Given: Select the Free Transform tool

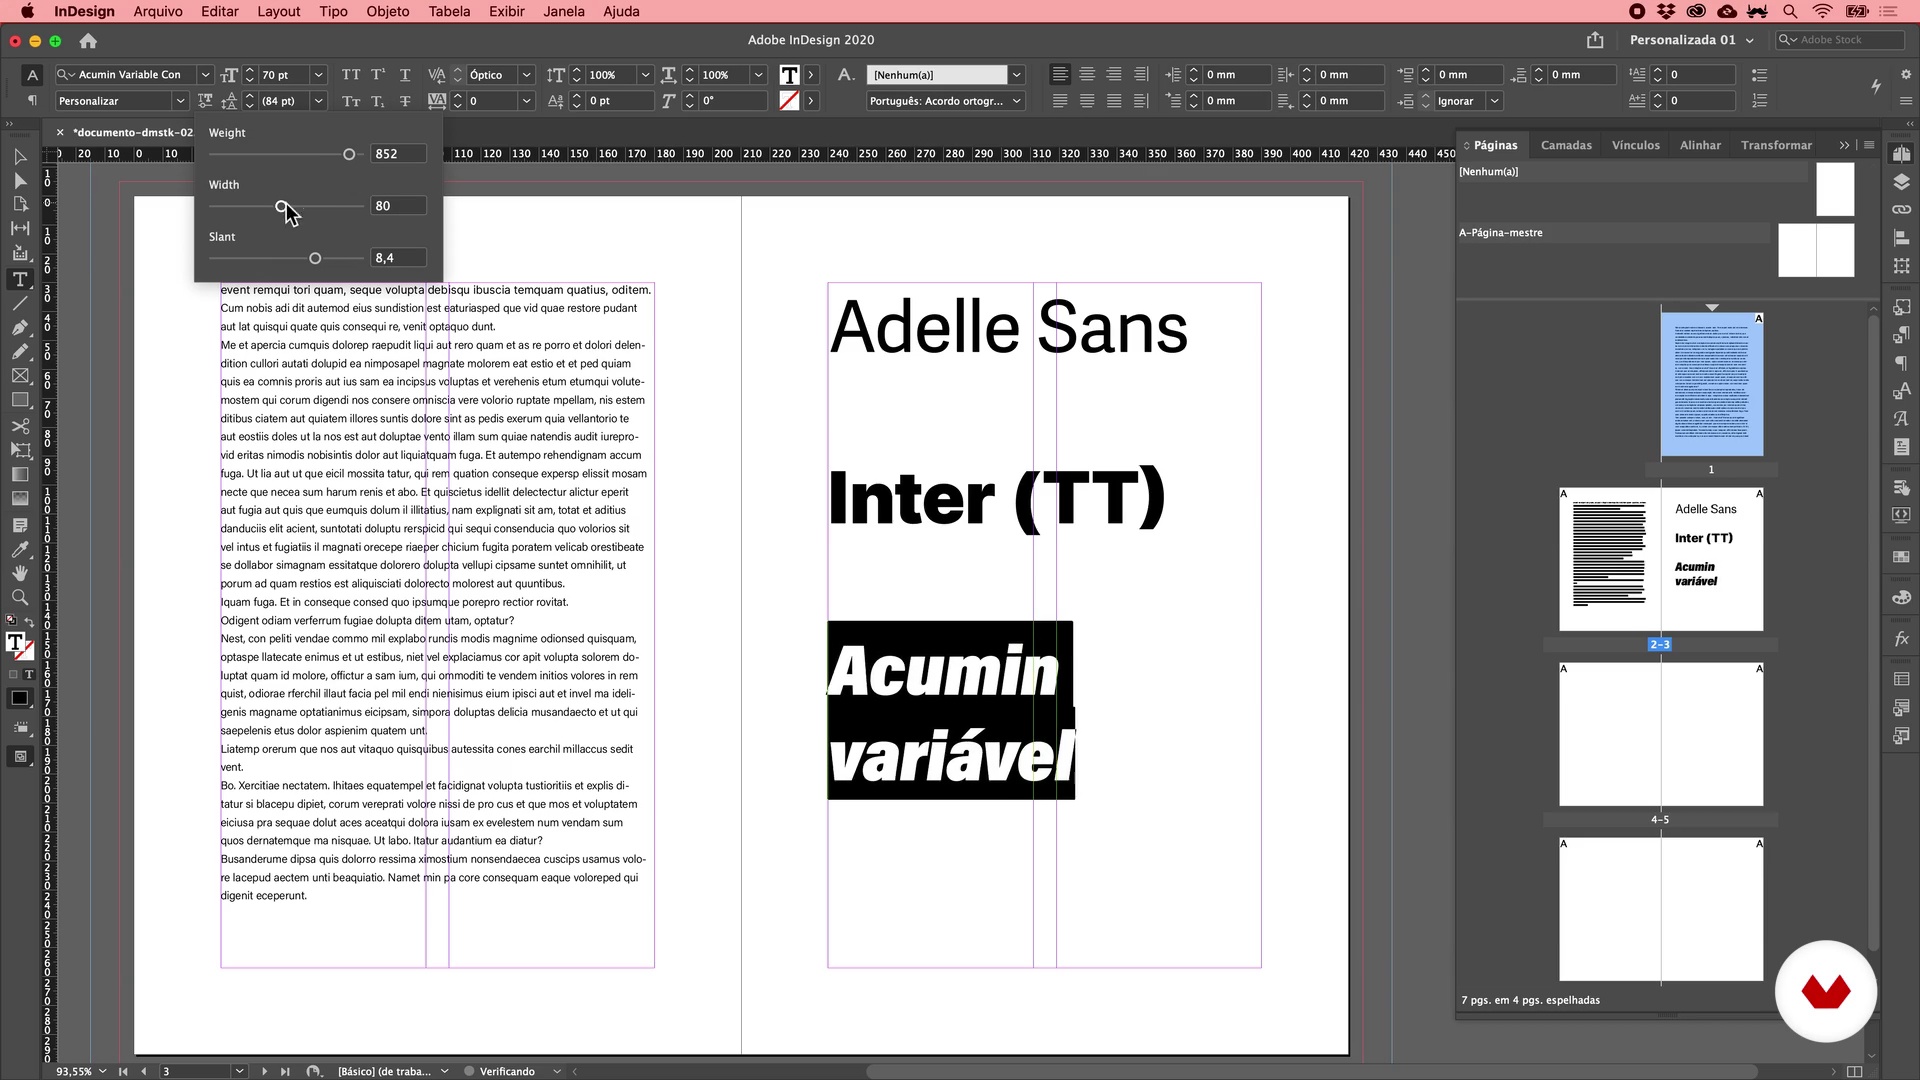Looking at the screenshot, I should (19, 450).
